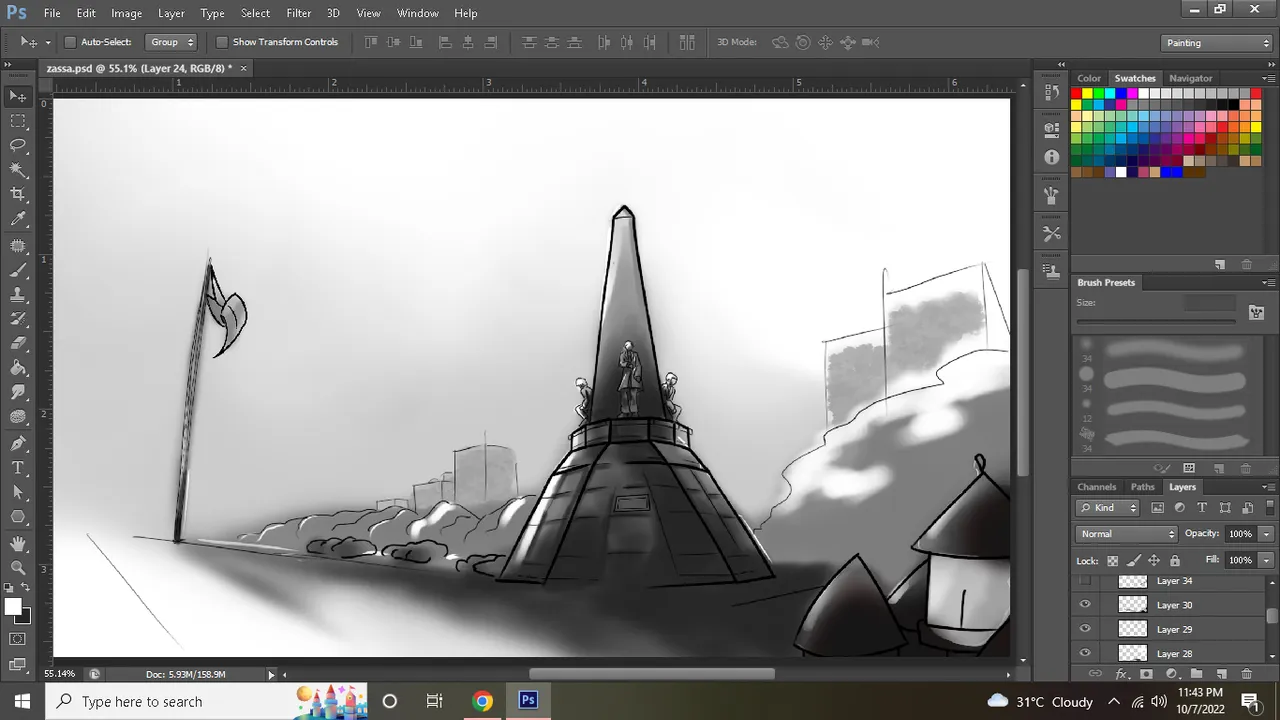Select the Lasso tool

click(18, 146)
